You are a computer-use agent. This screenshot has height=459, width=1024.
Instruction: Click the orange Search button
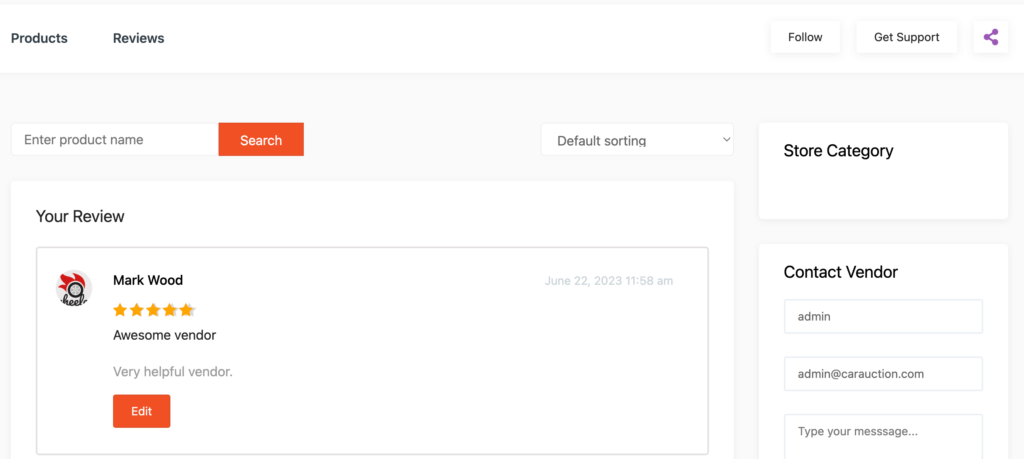(x=261, y=140)
